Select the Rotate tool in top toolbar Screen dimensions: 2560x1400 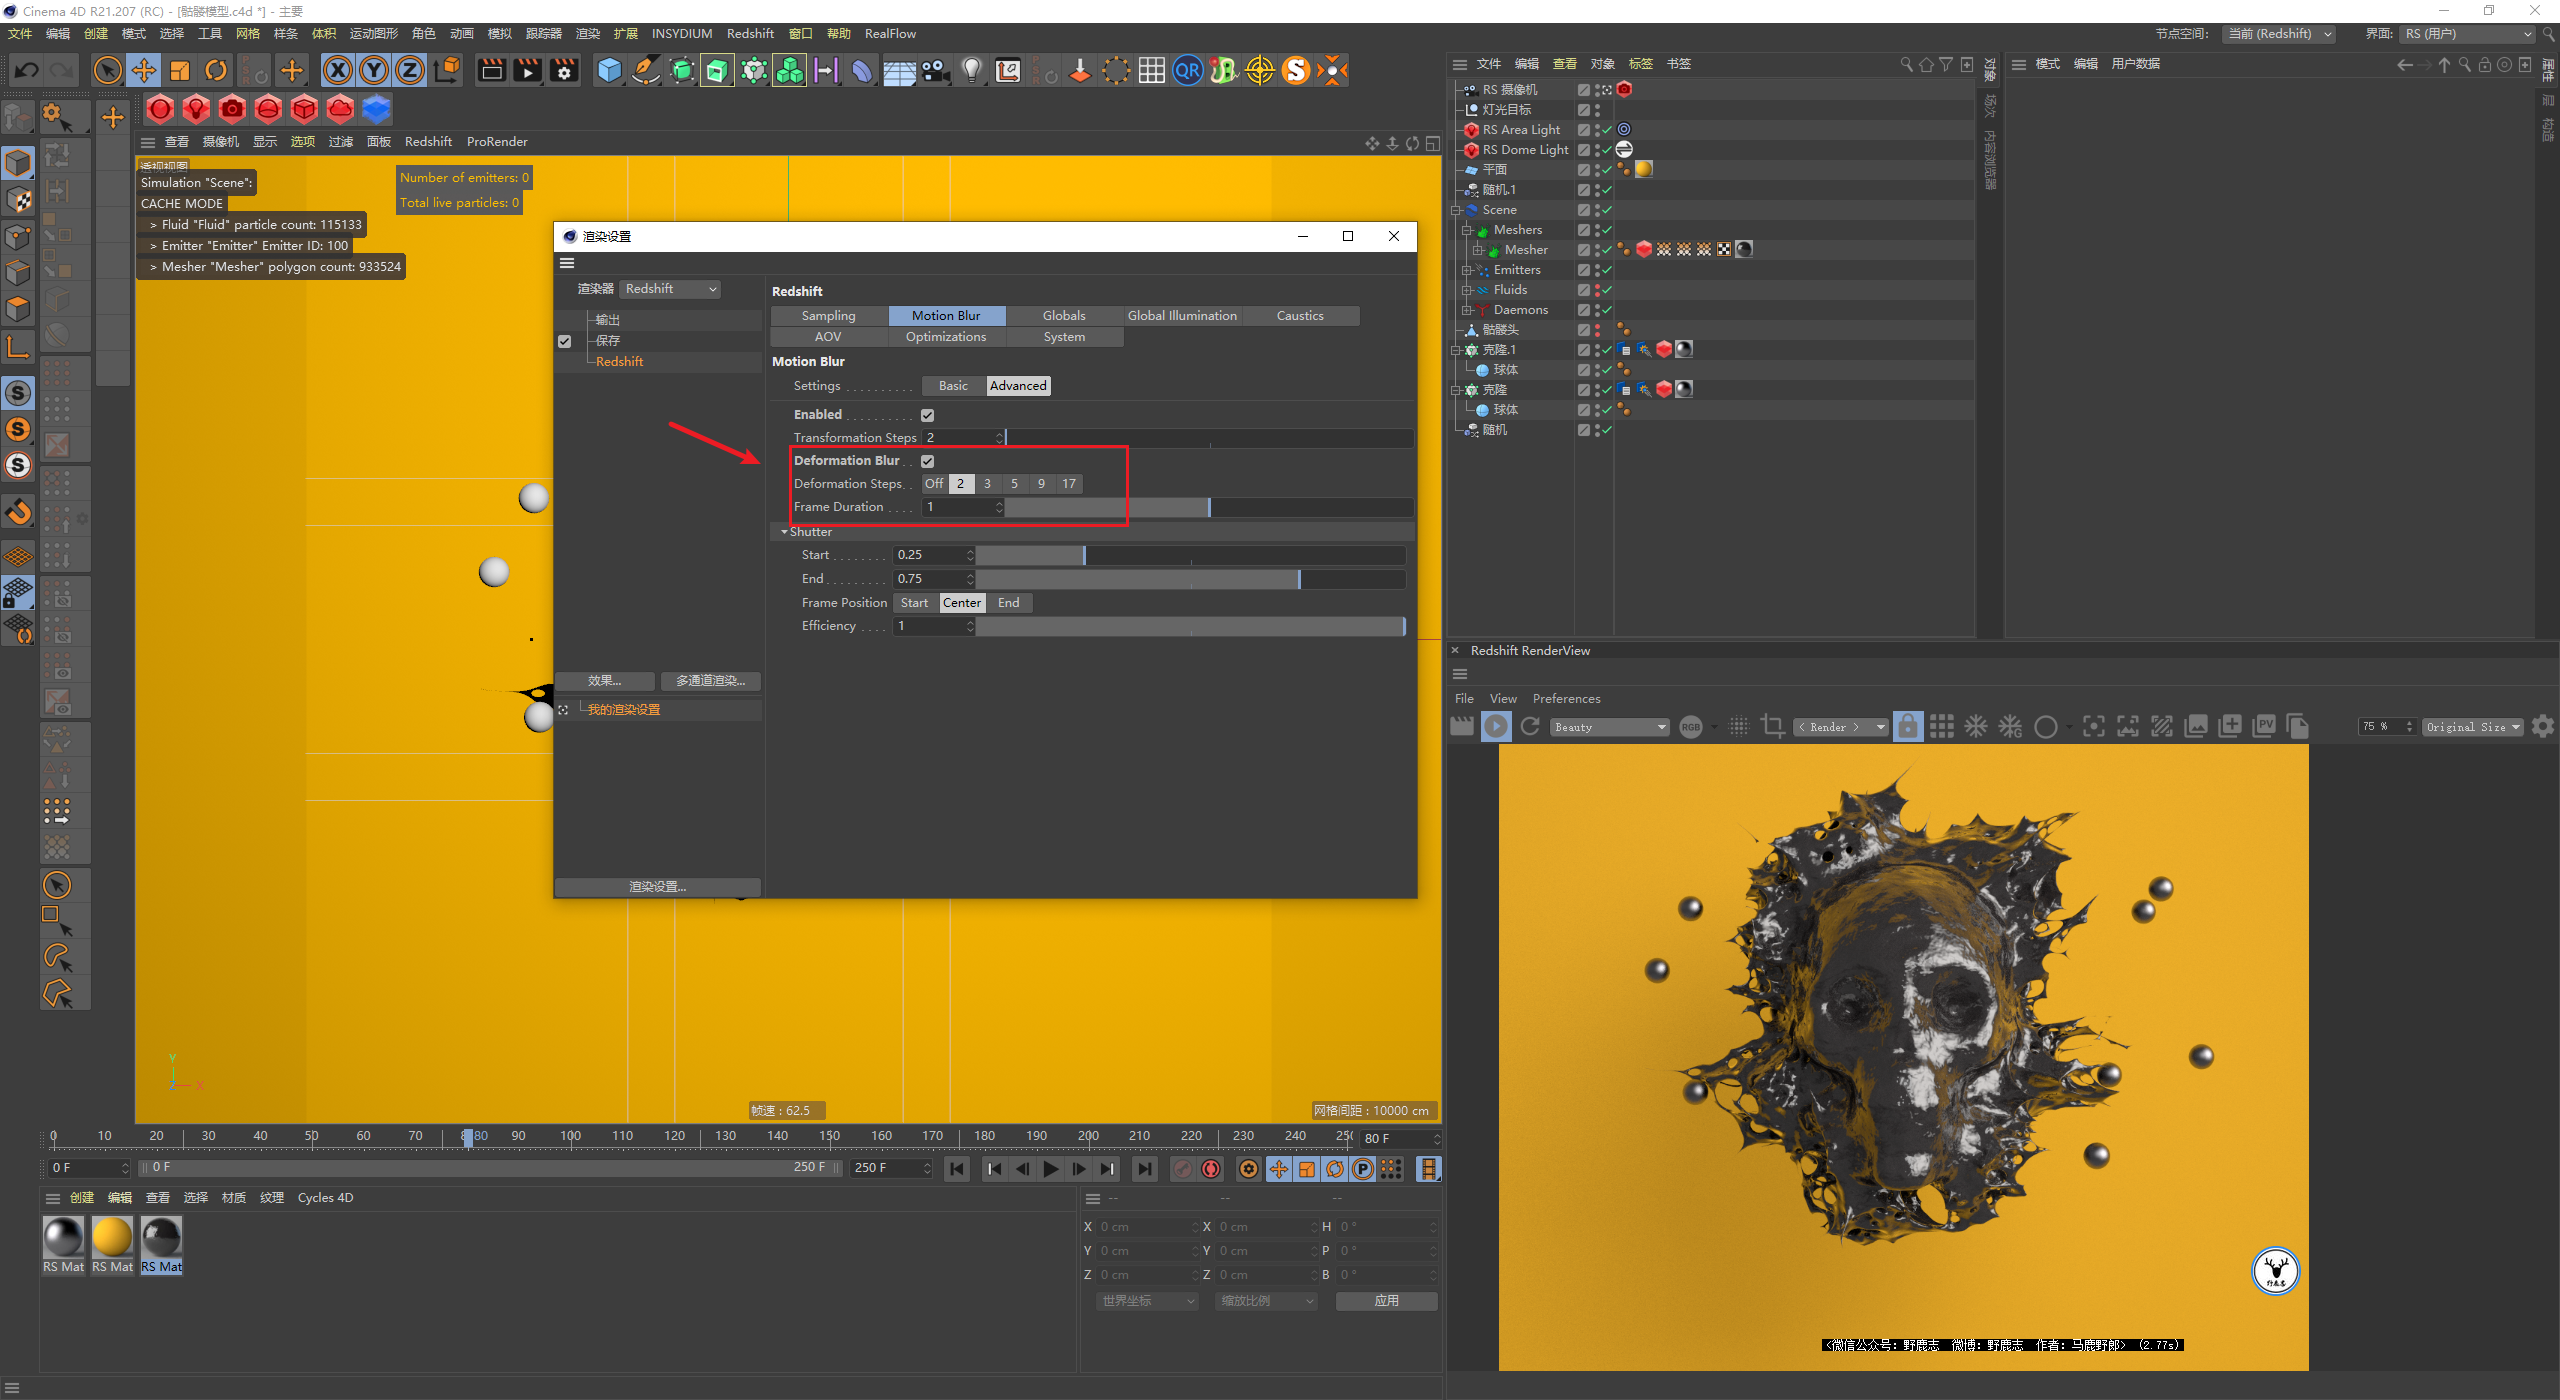point(216,70)
